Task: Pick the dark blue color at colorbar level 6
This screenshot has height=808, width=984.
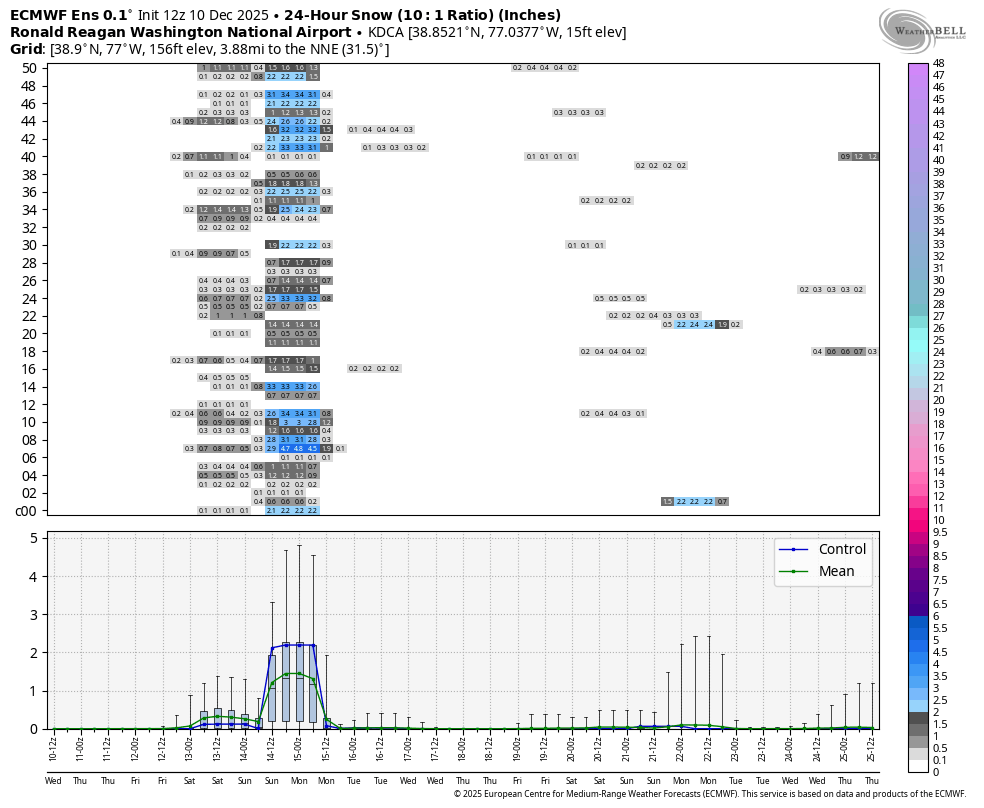Action: click(x=919, y=616)
